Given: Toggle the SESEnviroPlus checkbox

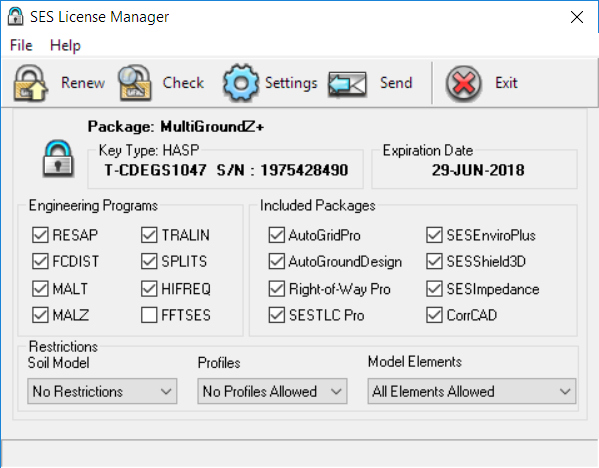Looking at the screenshot, I should [434, 235].
